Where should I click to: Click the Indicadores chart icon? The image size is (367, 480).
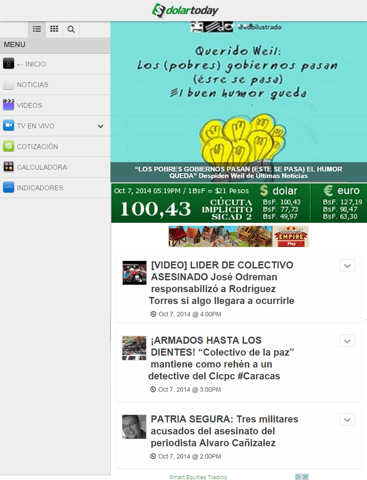8,187
